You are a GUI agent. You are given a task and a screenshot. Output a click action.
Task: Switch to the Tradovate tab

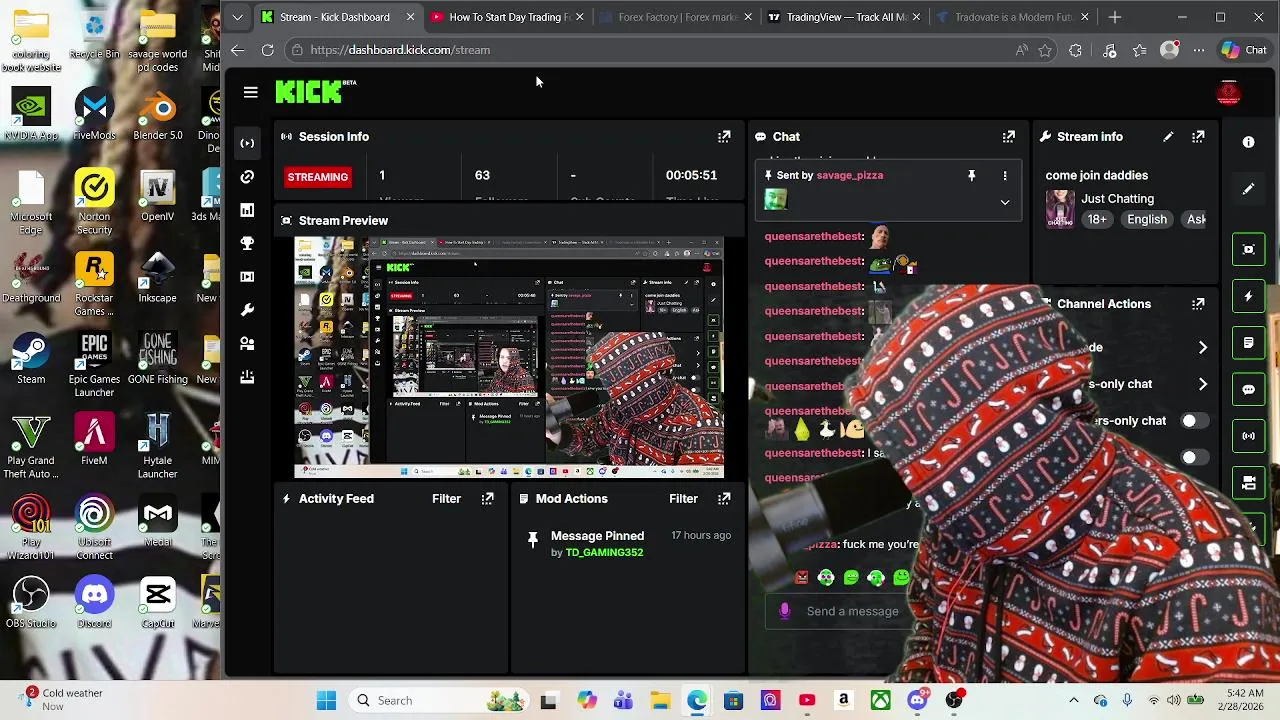coord(1012,17)
